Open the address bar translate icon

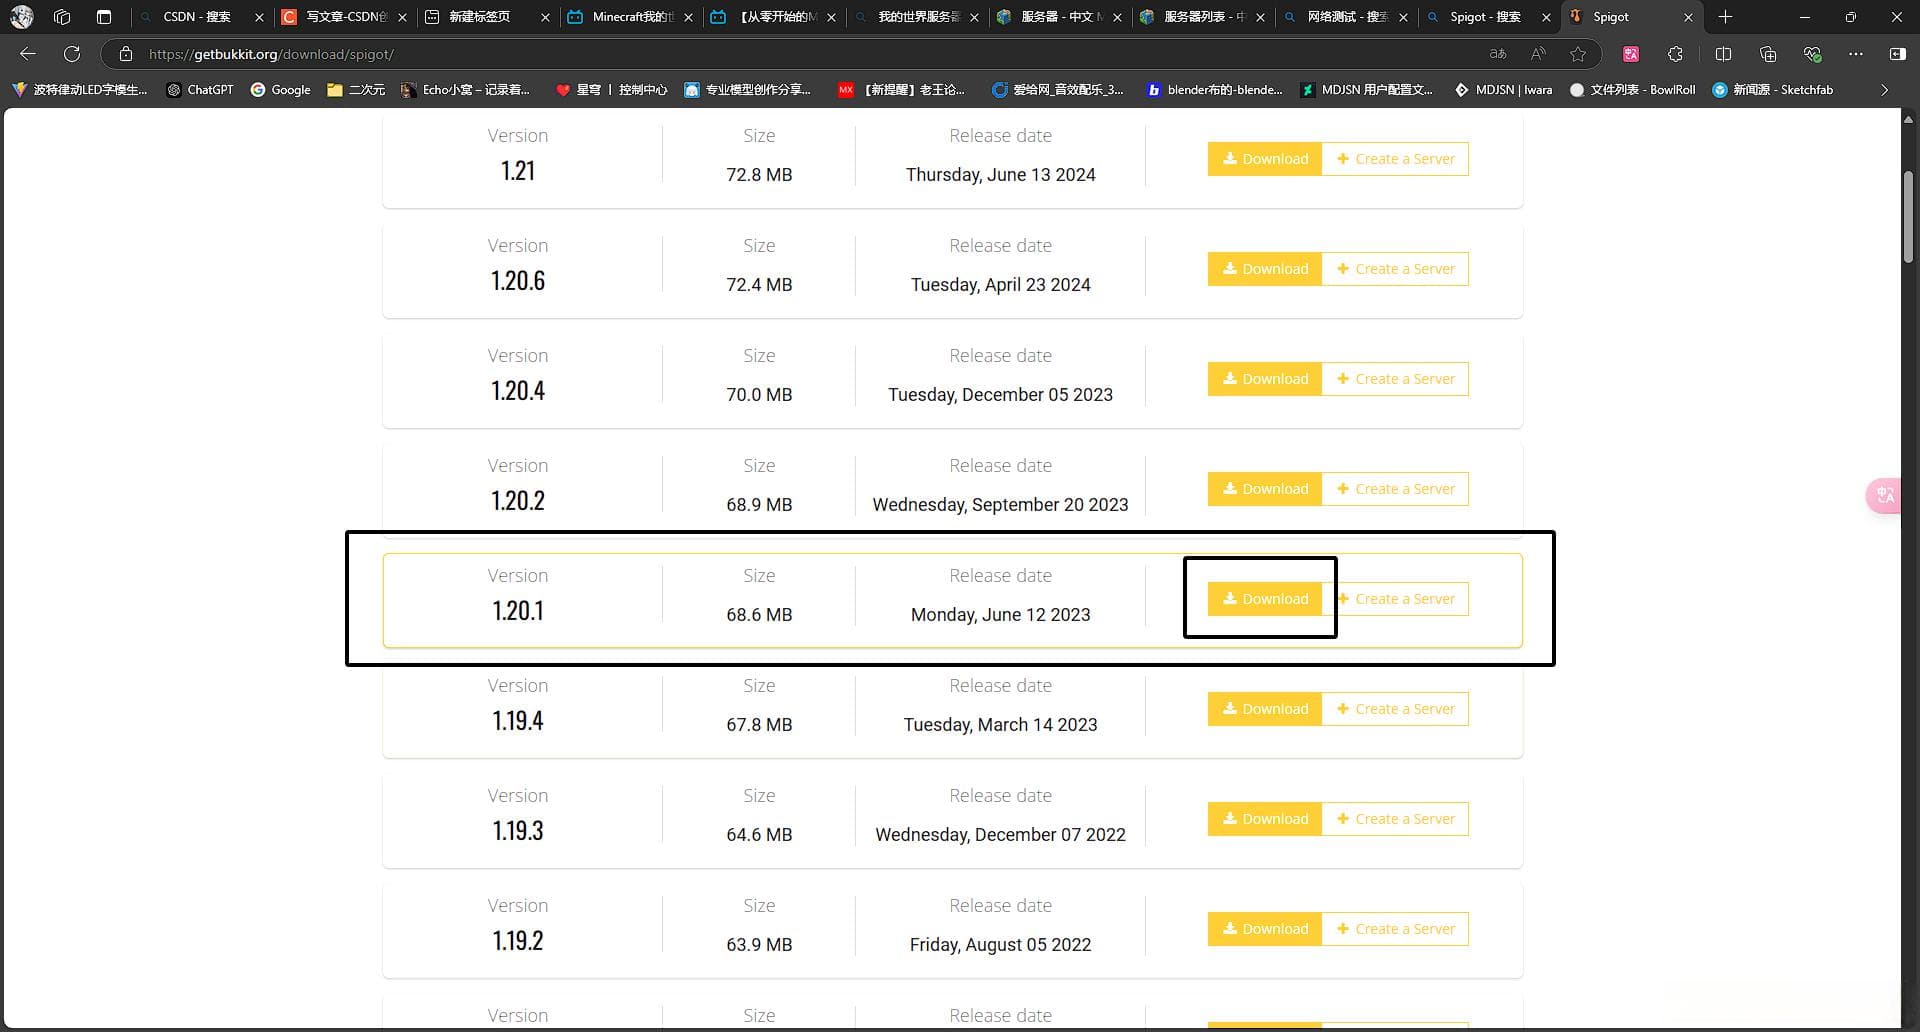(1498, 54)
